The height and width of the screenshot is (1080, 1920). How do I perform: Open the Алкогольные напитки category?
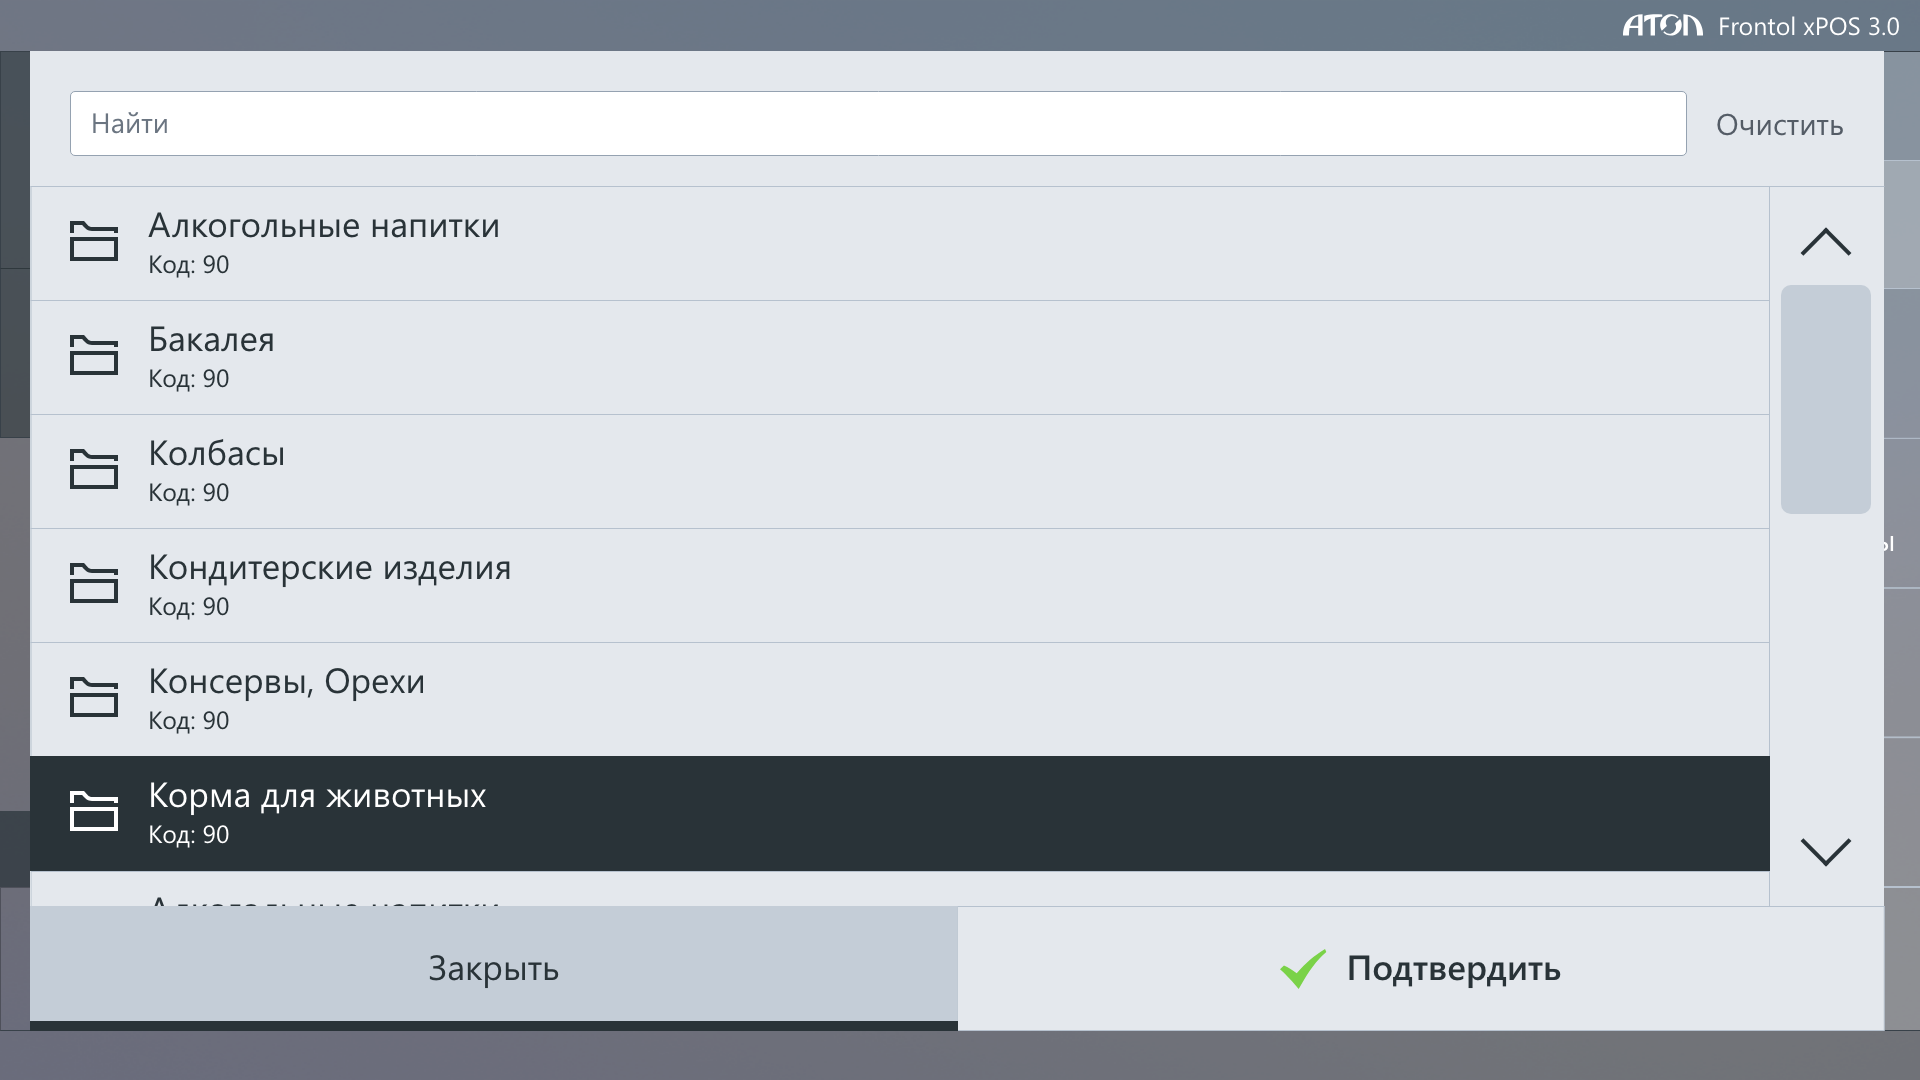900,244
